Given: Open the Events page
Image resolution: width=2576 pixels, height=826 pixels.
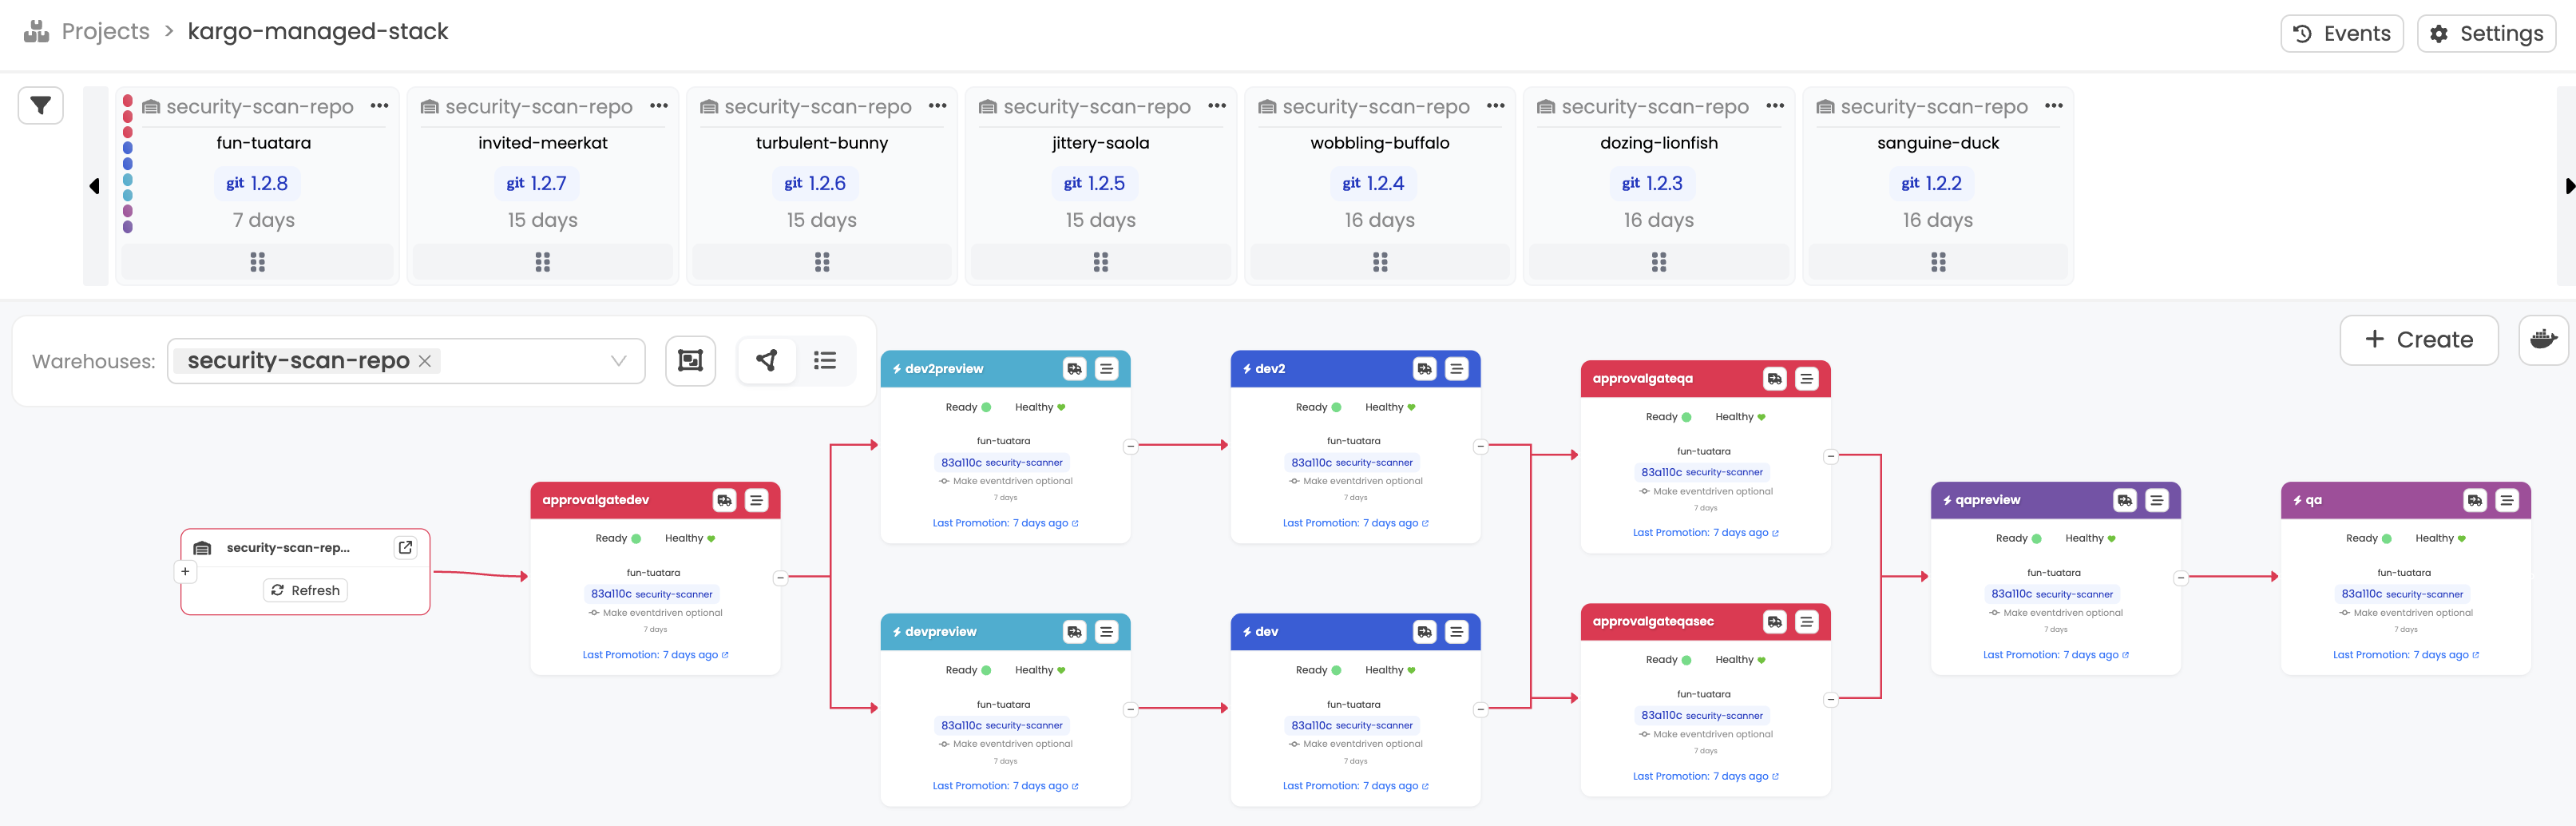Looking at the screenshot, I should pyautogui.click(x=2341, y=33).
